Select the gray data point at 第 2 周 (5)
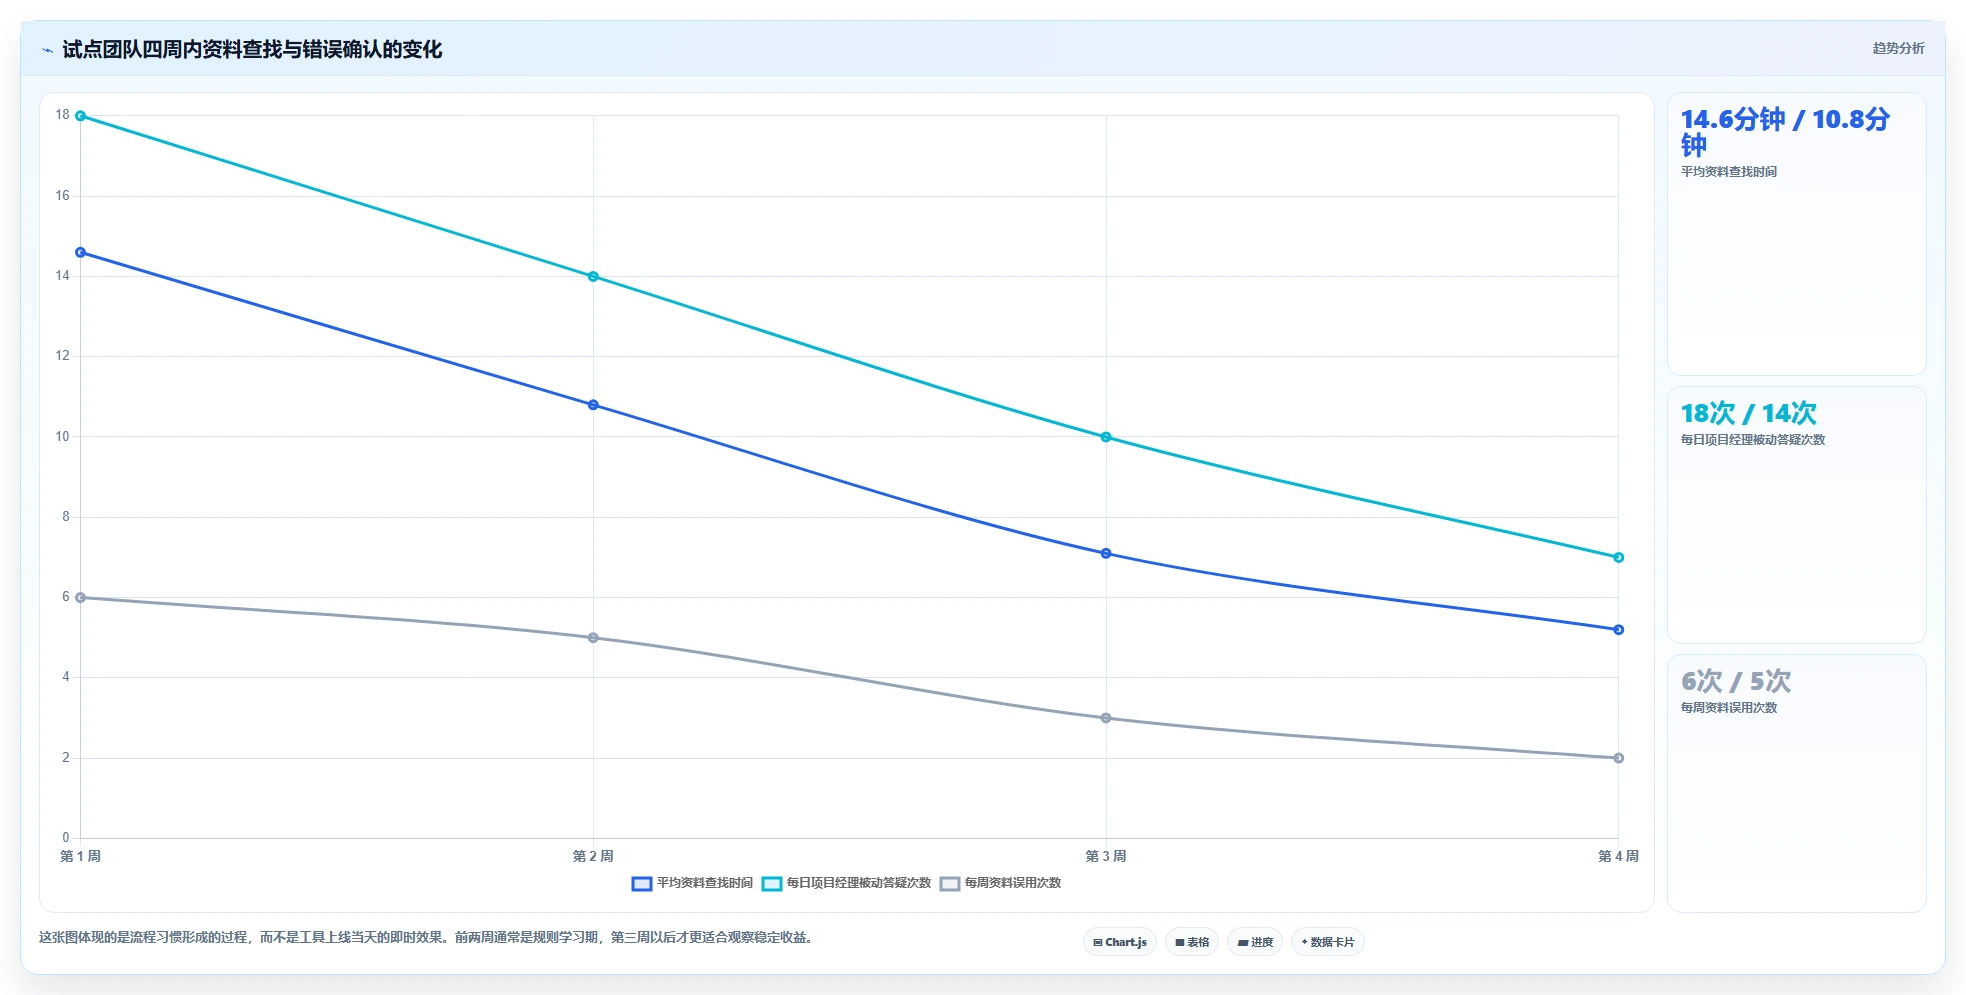 (593, 638)
